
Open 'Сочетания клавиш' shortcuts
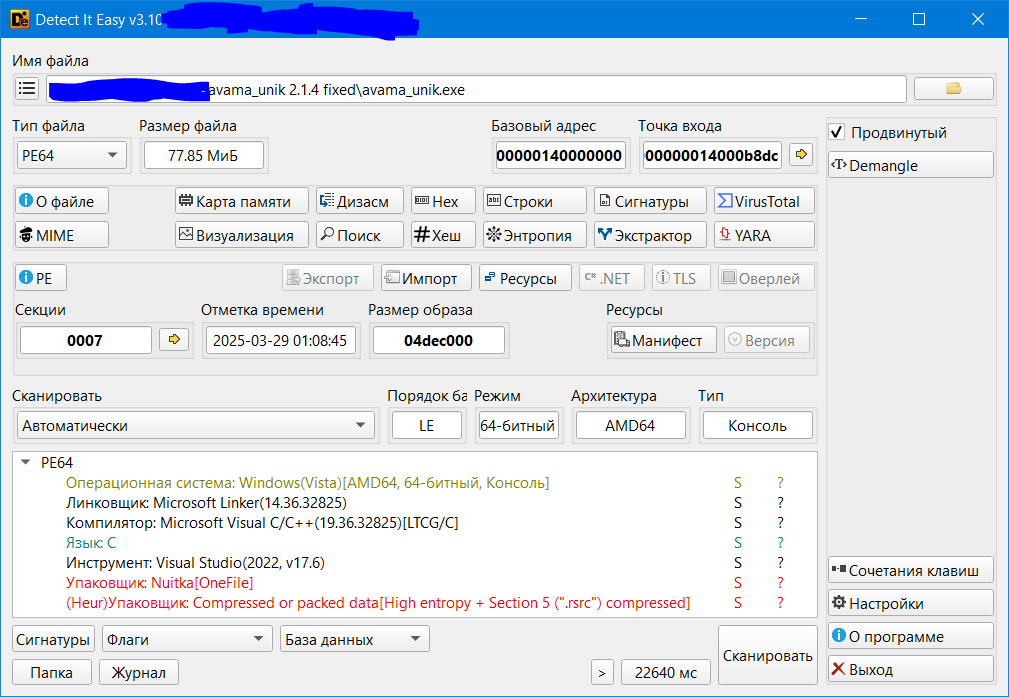pyautogui.click(x=911, y=570)
